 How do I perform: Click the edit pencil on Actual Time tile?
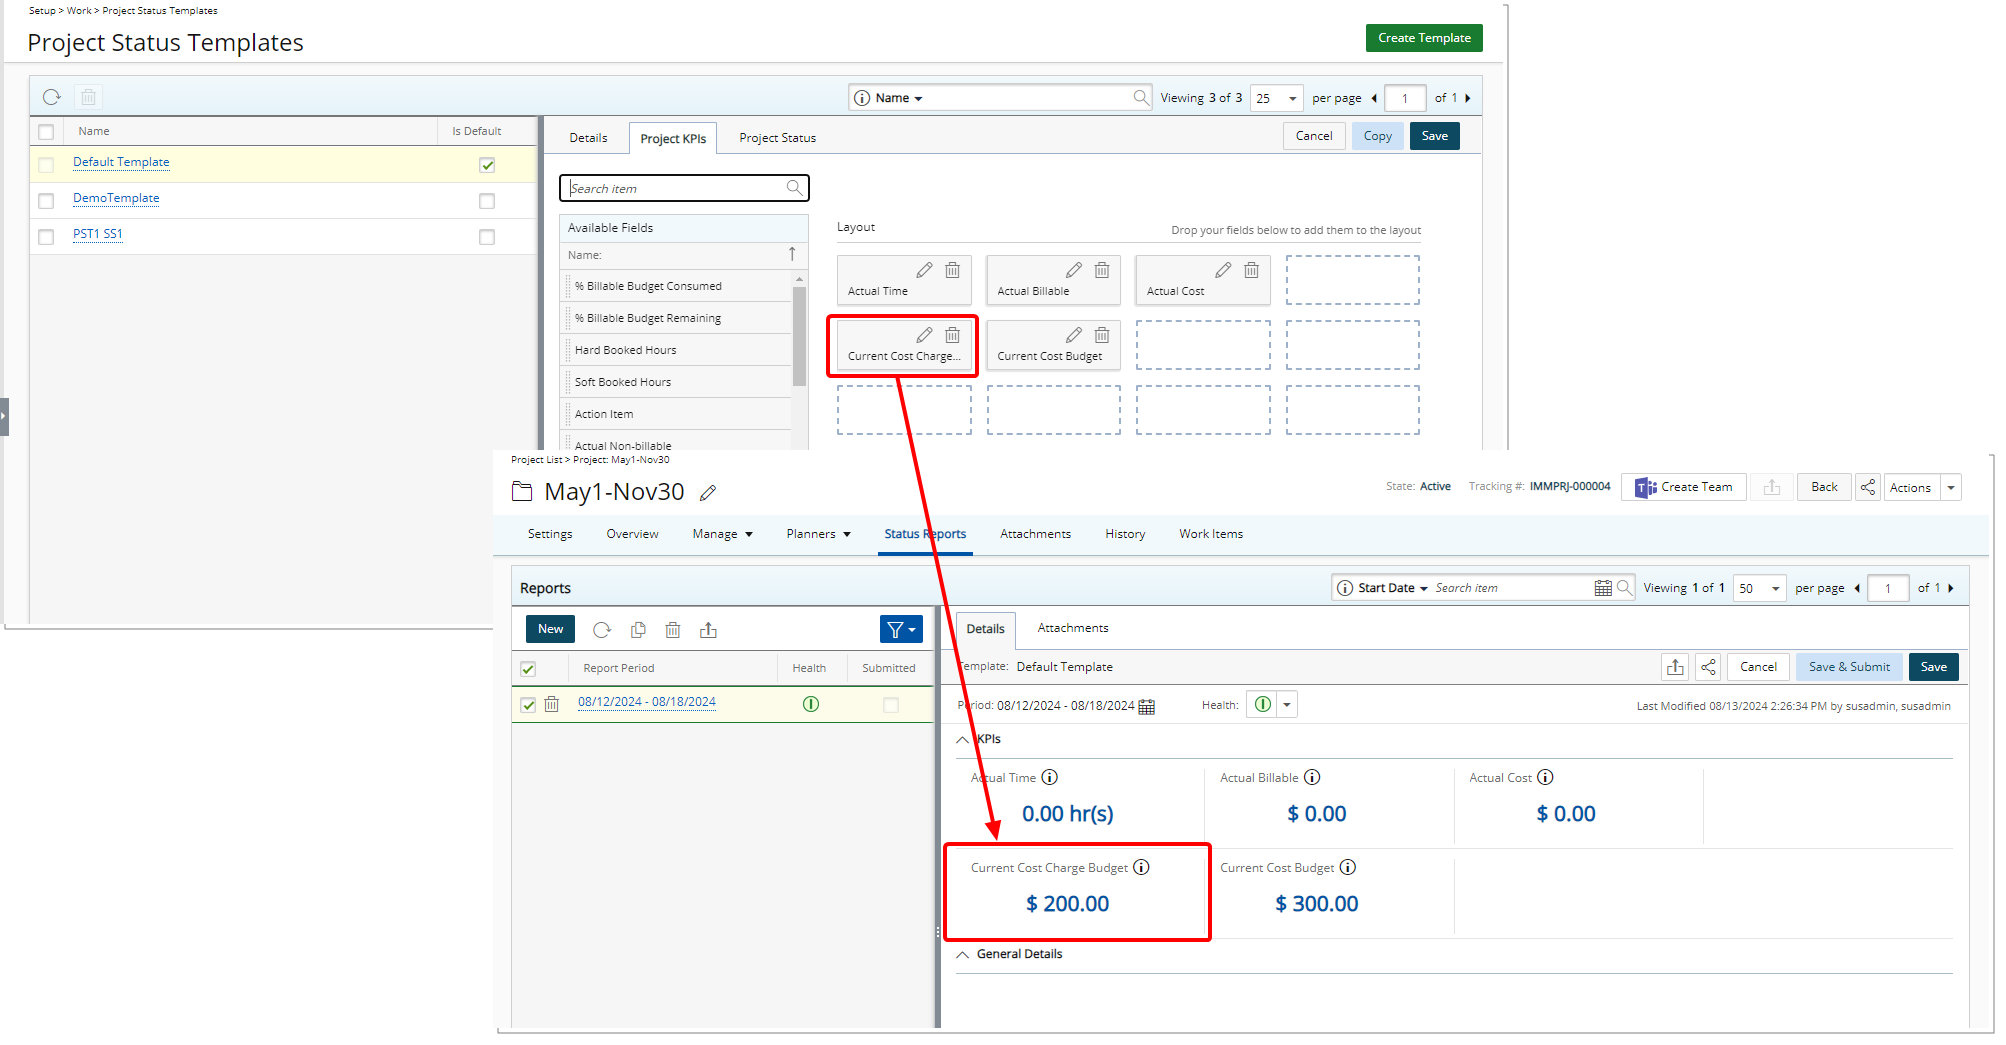click(x=924, y=270)
